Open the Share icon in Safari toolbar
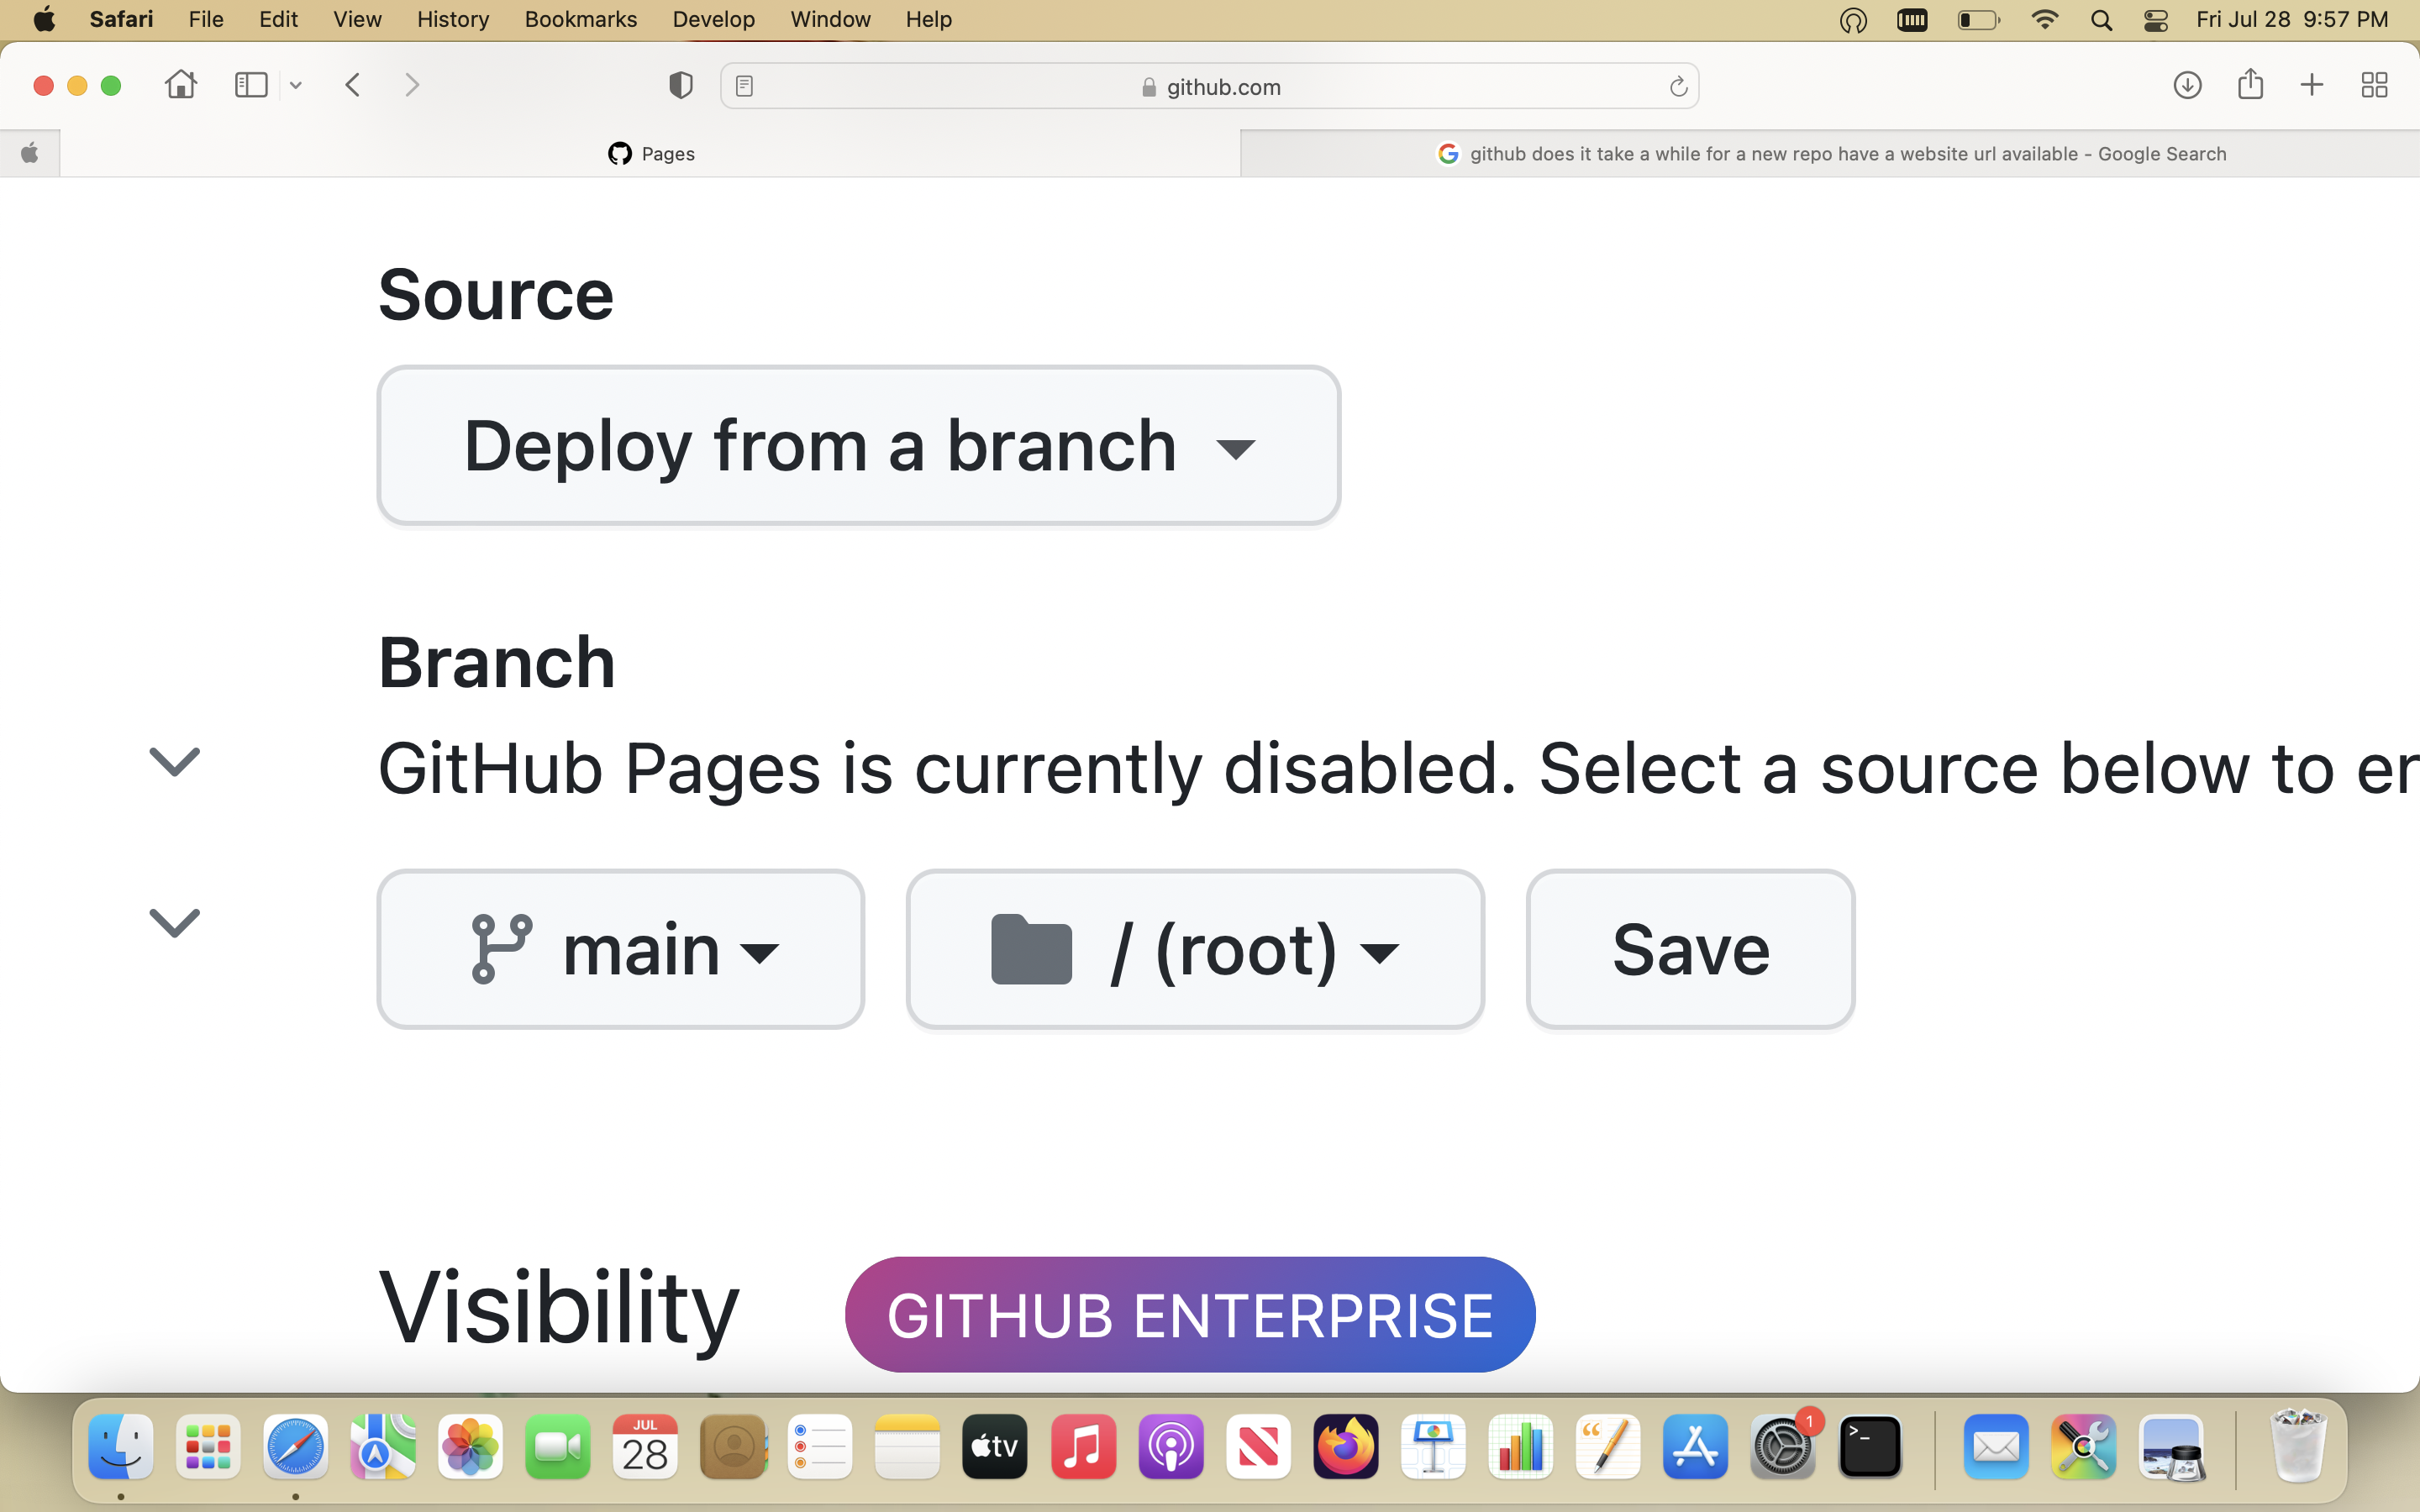This screenshot has width=2420, height=1512. [x=2250, y=84]
